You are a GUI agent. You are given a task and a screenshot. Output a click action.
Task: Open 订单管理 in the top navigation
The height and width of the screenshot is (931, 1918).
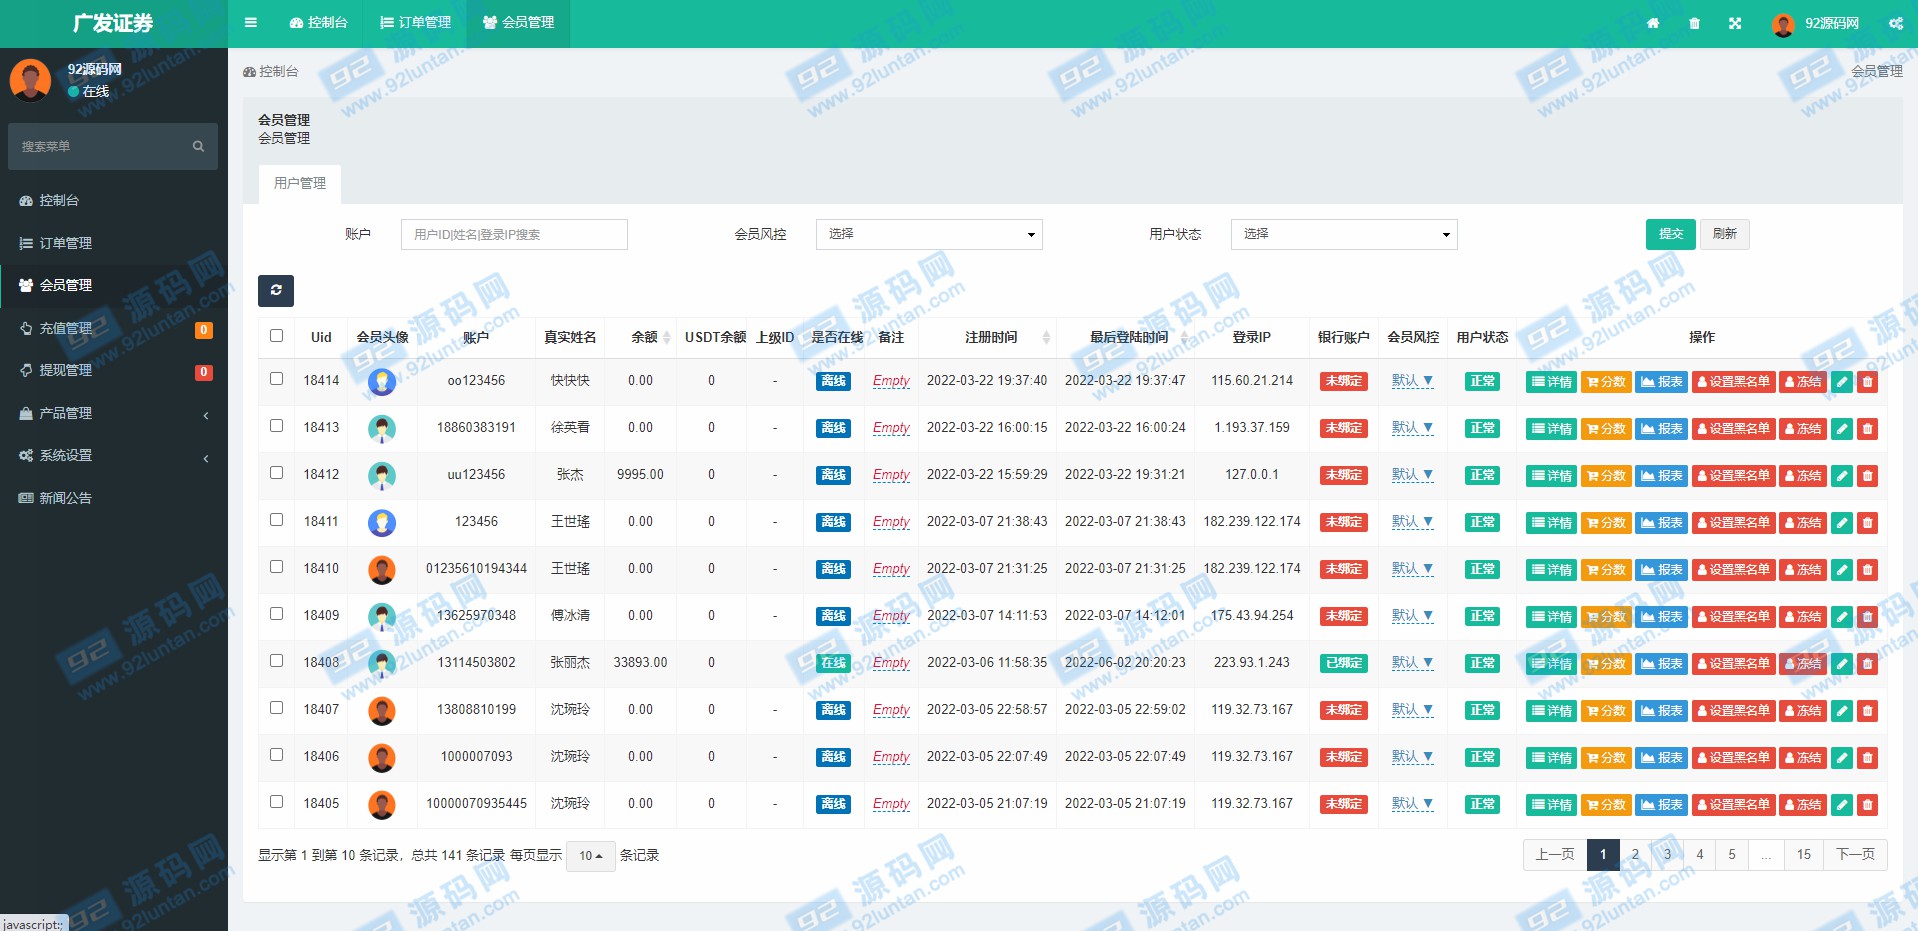point(416,23)
